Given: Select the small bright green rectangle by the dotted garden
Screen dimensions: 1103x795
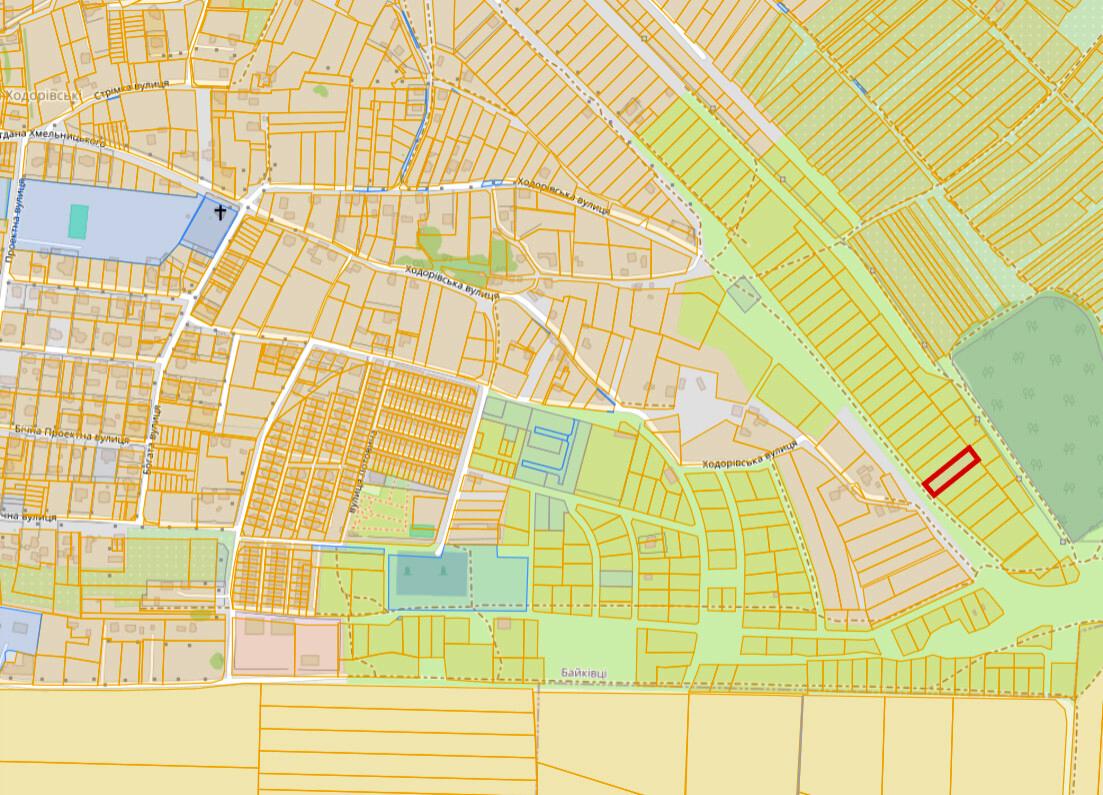Looking at the screenshot, I should click(x=422, y=531).
